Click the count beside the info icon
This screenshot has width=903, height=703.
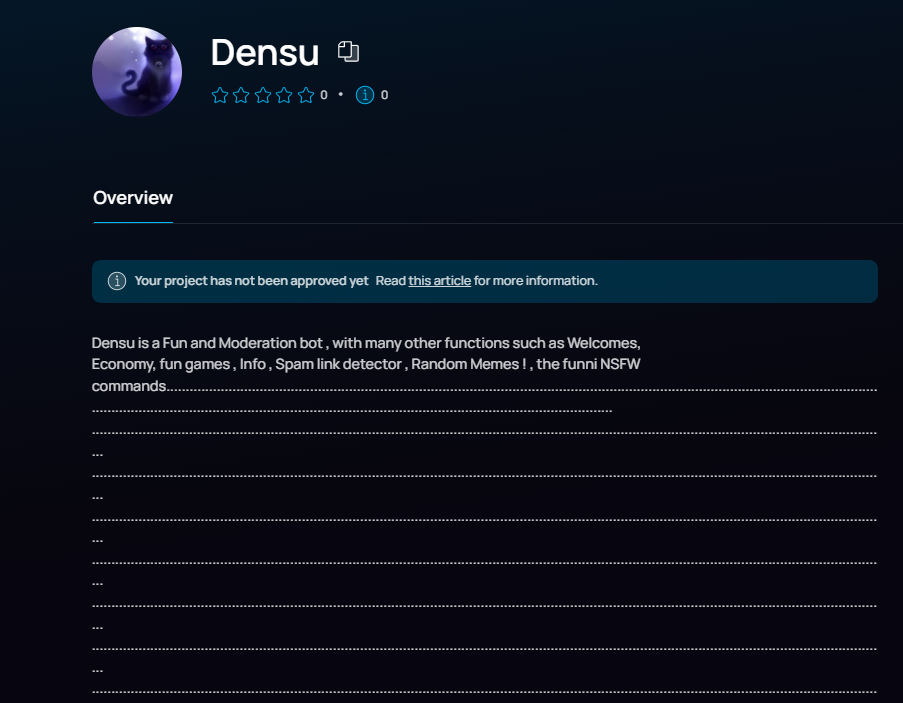click(x=384, y=95)
